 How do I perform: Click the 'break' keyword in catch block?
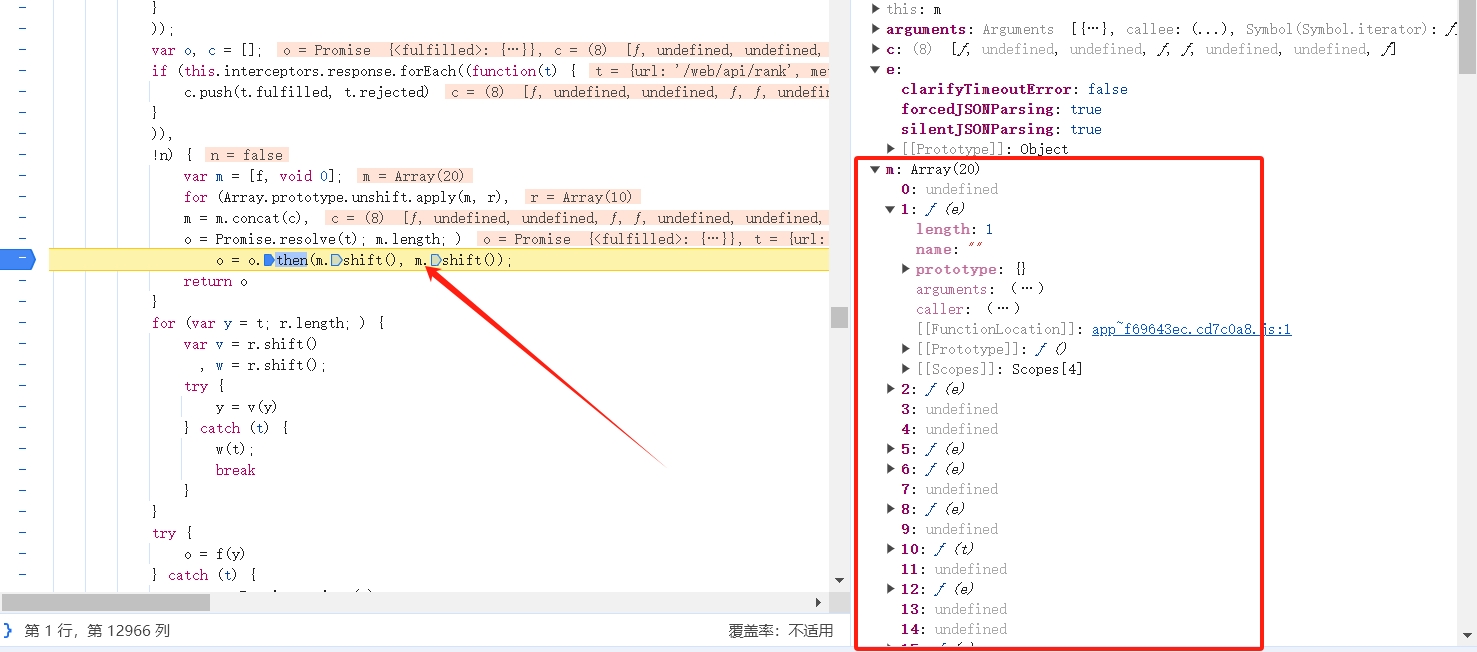coord(235,470)
